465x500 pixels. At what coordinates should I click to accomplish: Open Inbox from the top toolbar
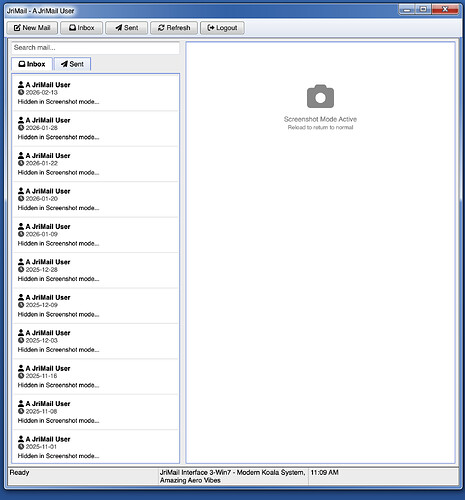pos(82,28)
